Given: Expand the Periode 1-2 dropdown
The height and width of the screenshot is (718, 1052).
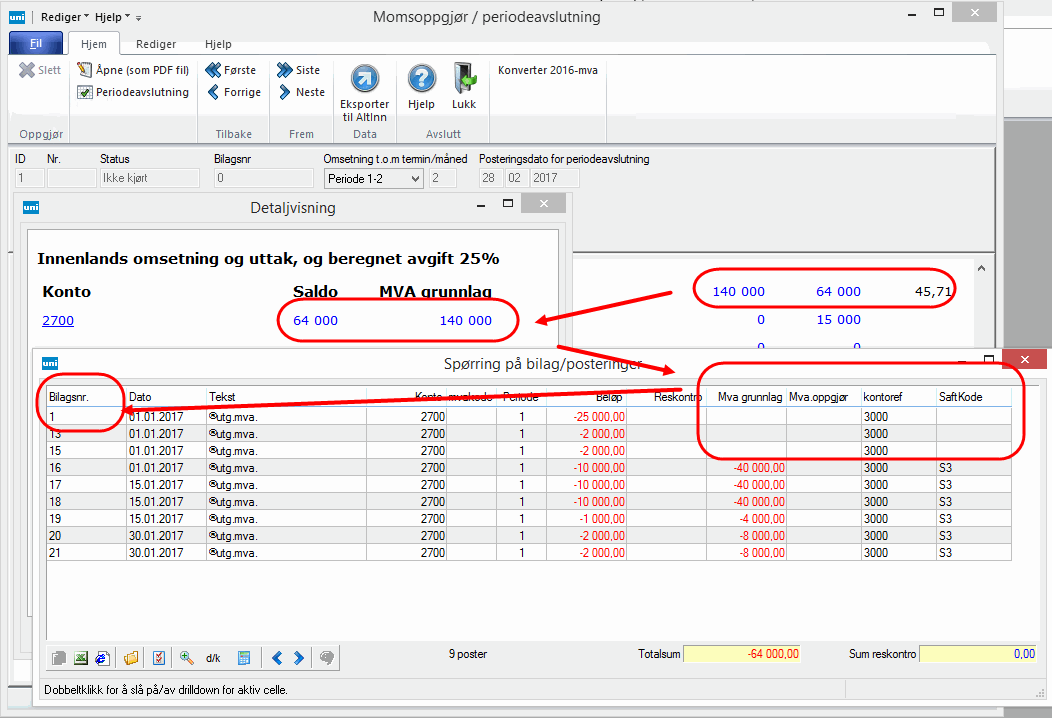Looking at the screenshot, I should point(415,178).
